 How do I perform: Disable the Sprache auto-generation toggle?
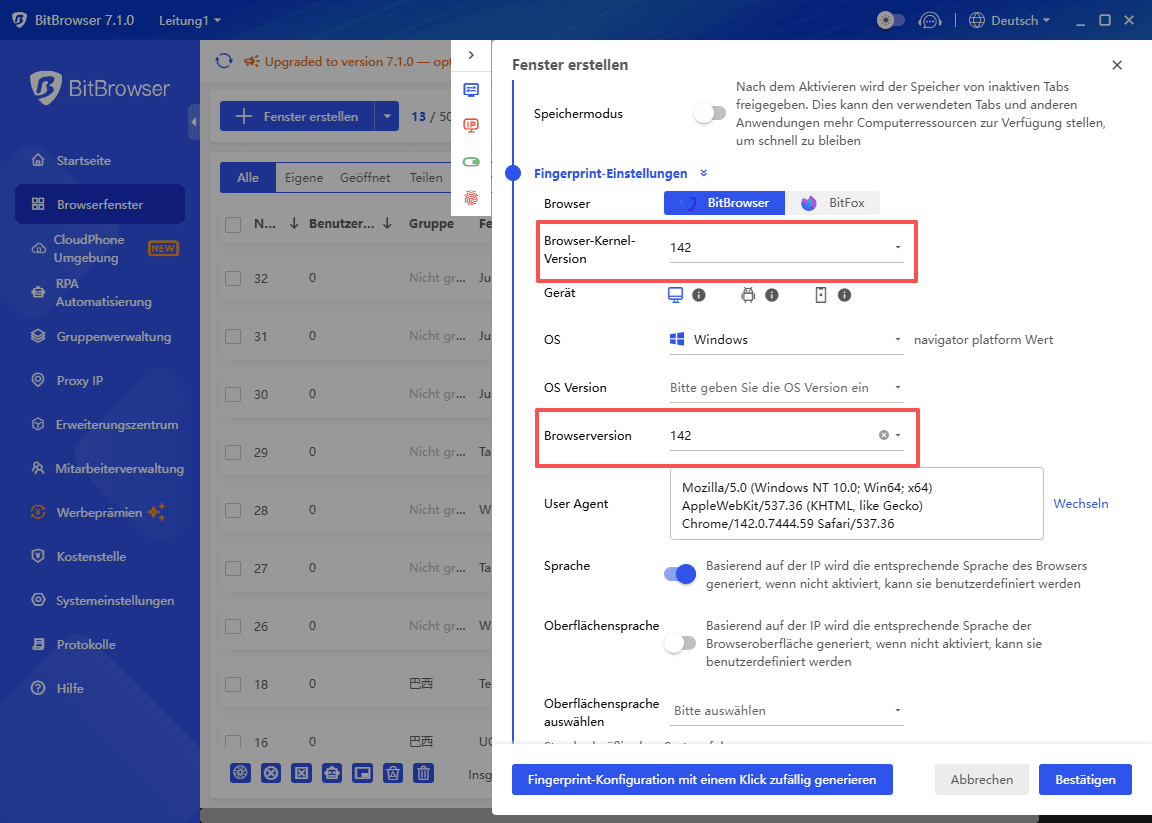click(680, 574)
